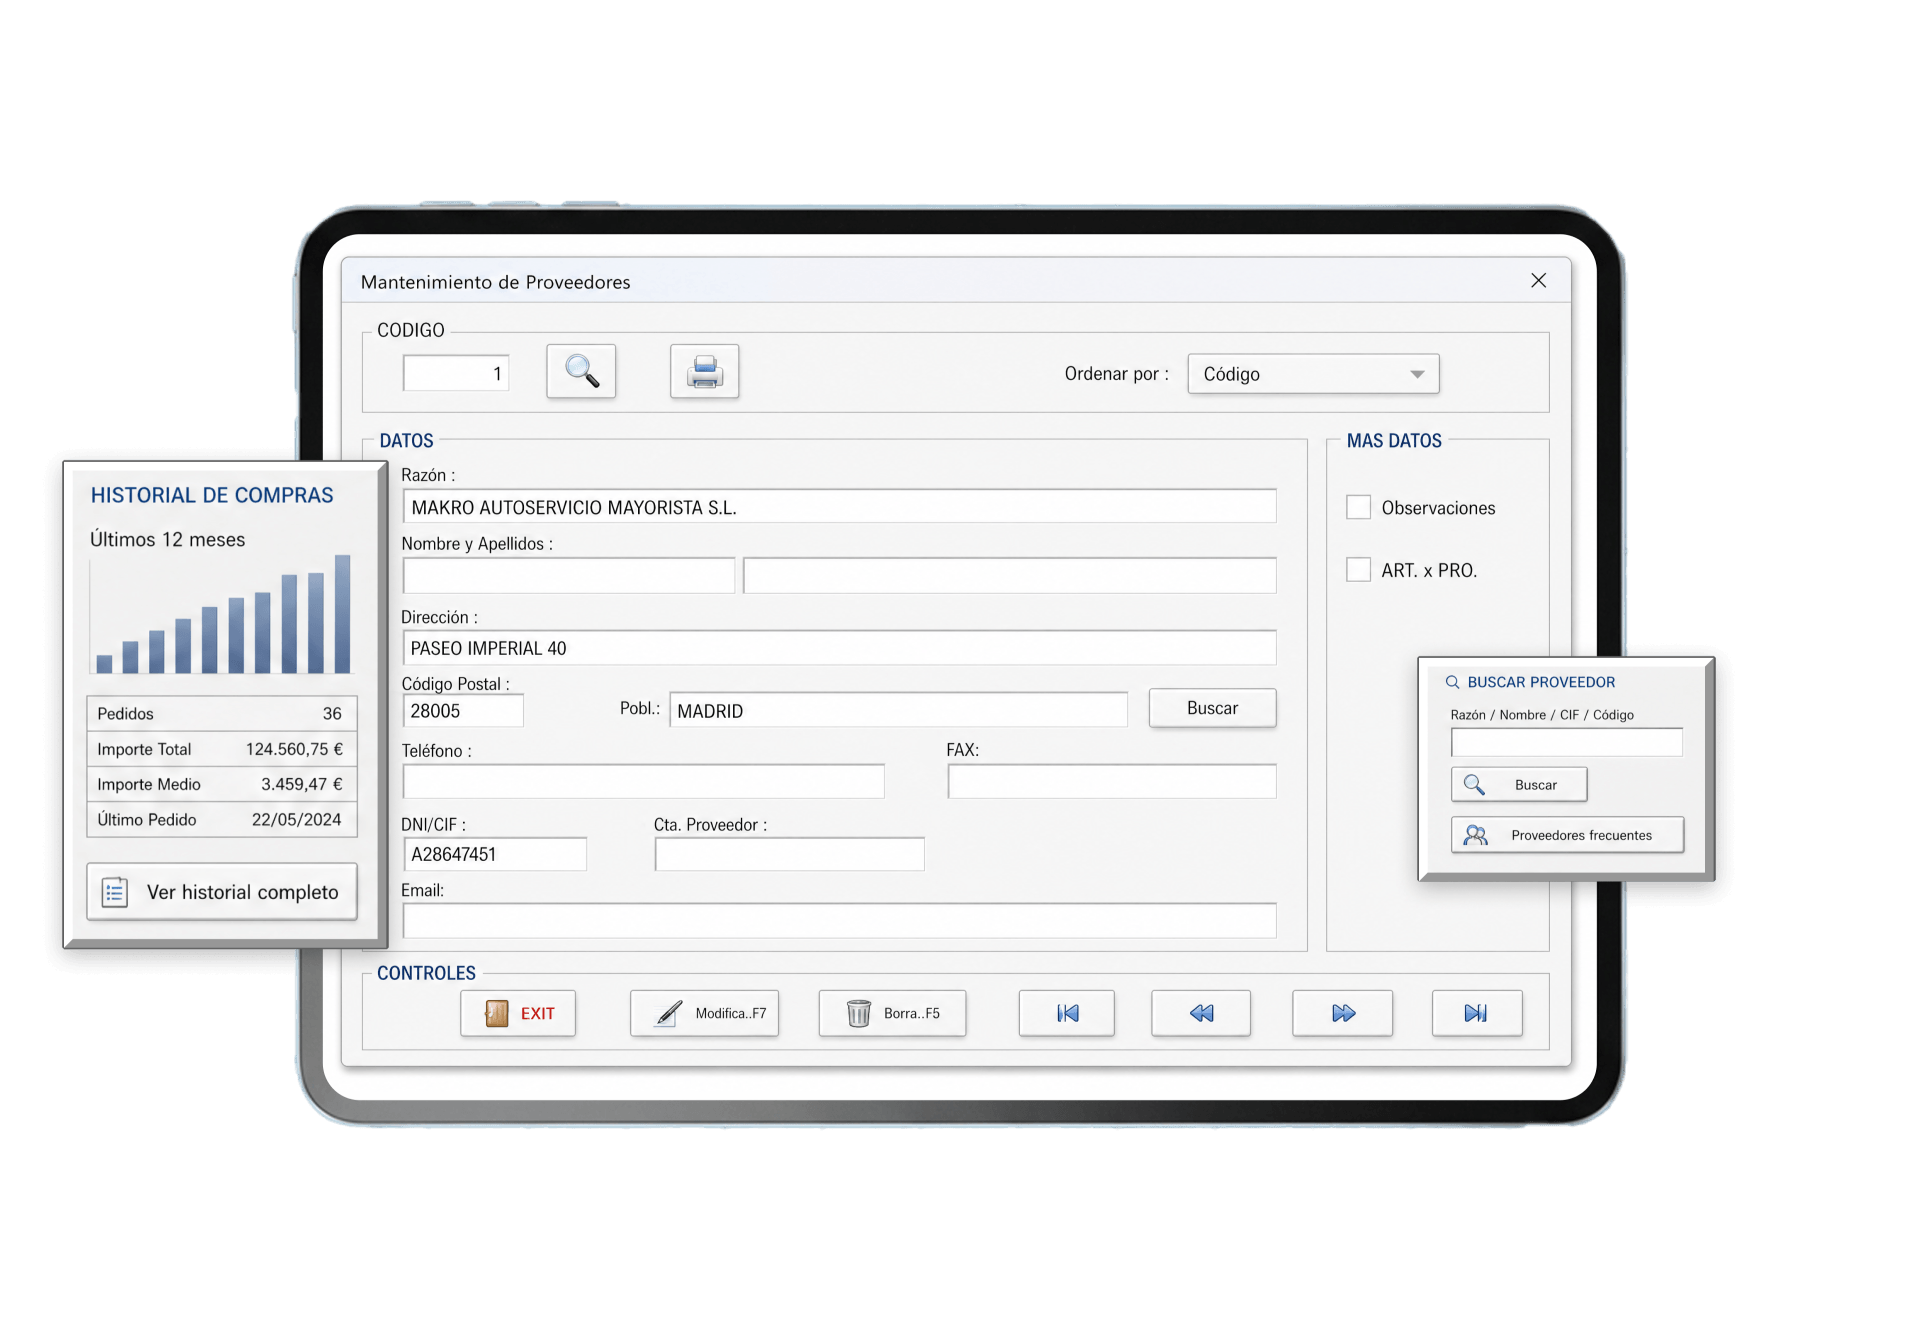The width and height of the screenshot is (1920, 1332).
Task: Click Buscar next to Pobl. field
Action: pos(1212,708)
